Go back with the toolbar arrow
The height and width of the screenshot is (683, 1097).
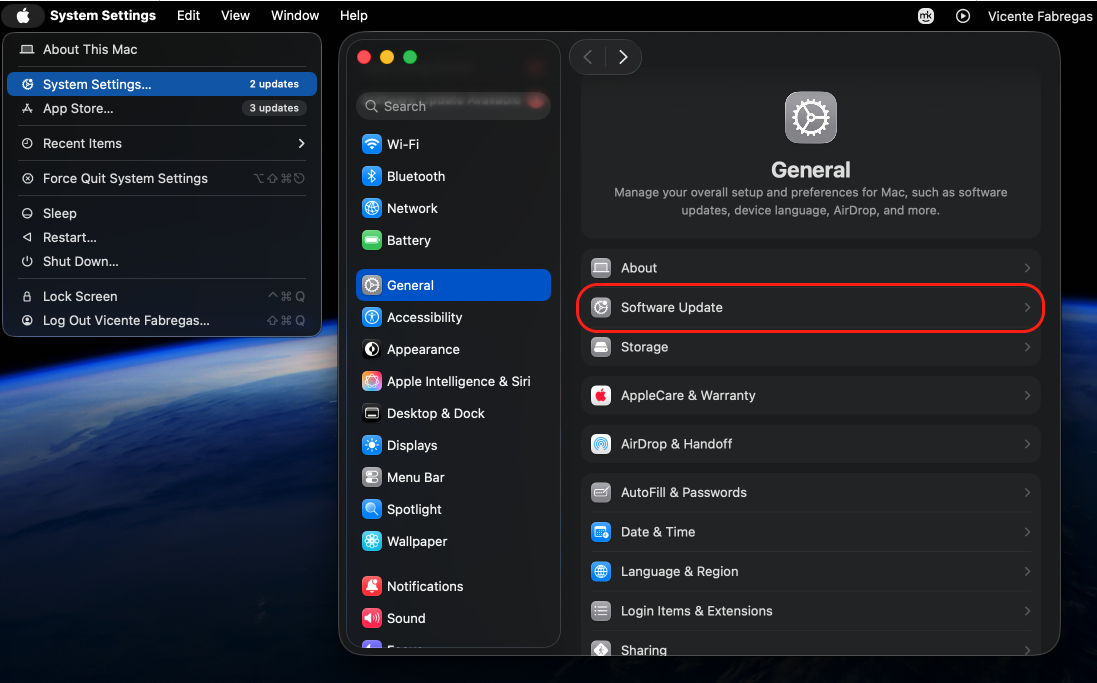coord(588,57)
